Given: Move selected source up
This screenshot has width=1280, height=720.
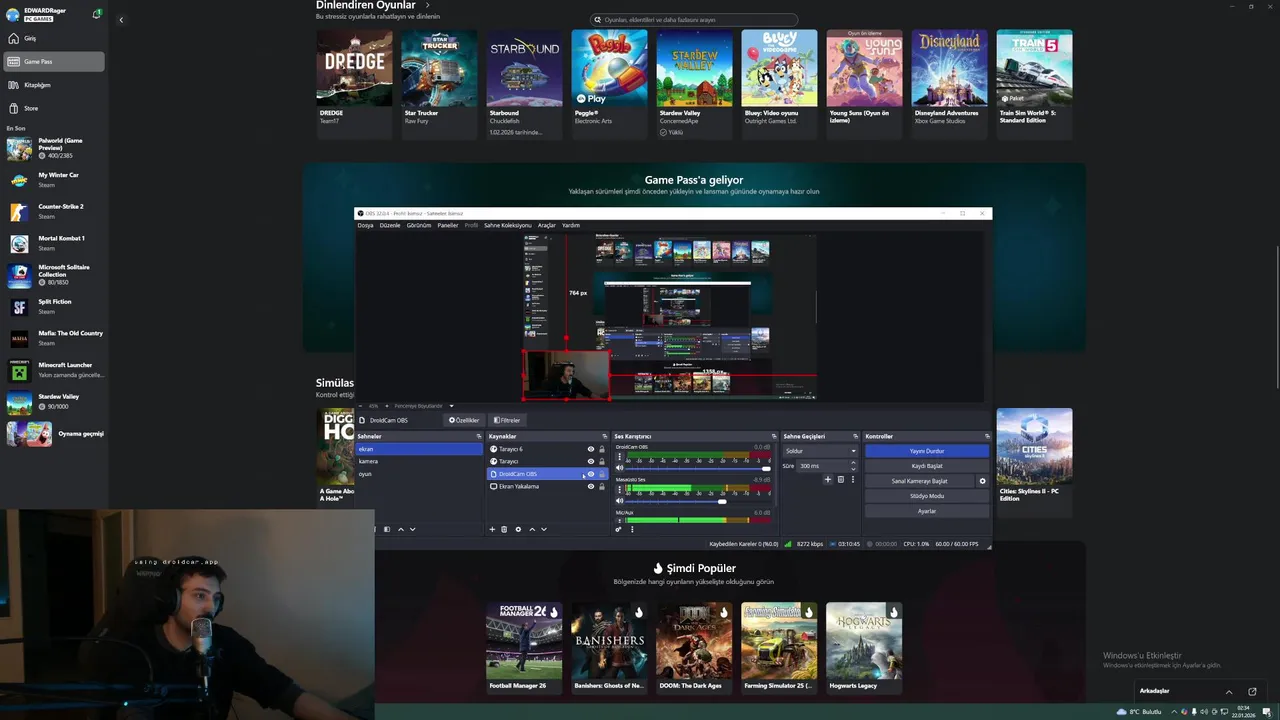Looking at the screenshot, I should 532,529.
